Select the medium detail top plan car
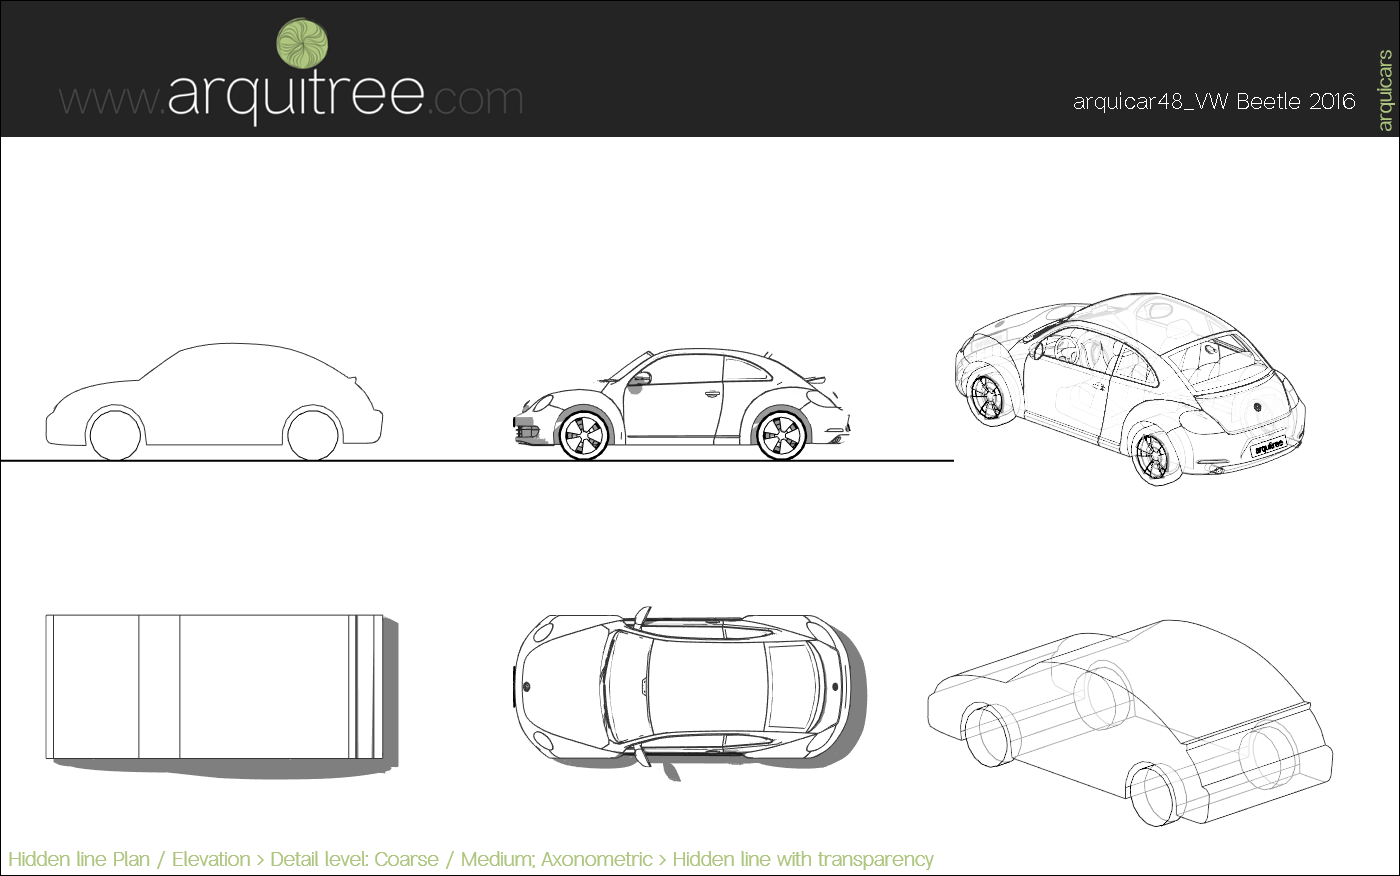The image size is (1400, 876). point(684,687)
